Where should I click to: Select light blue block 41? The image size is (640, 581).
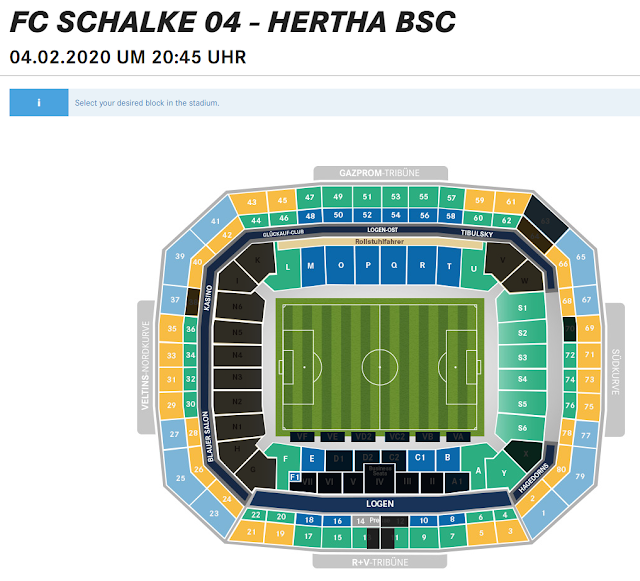(x=215, y=220)
